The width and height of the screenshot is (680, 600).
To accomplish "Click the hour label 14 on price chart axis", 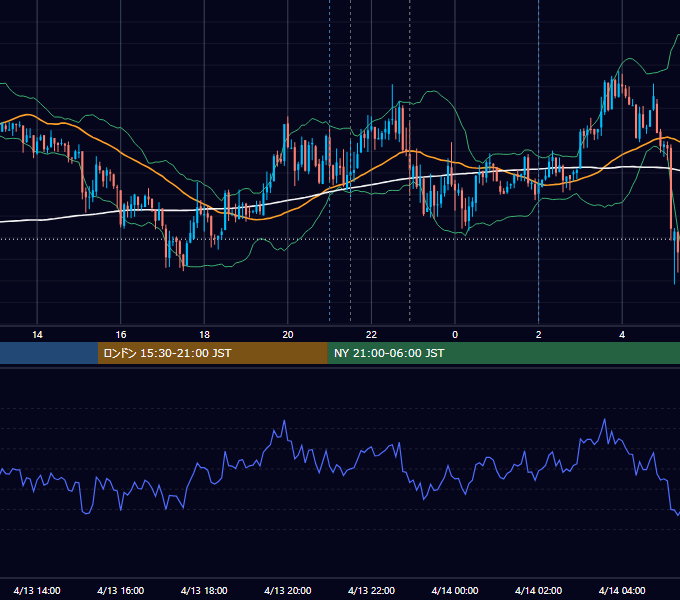I will pyautogui.click(x=37, y=335).
